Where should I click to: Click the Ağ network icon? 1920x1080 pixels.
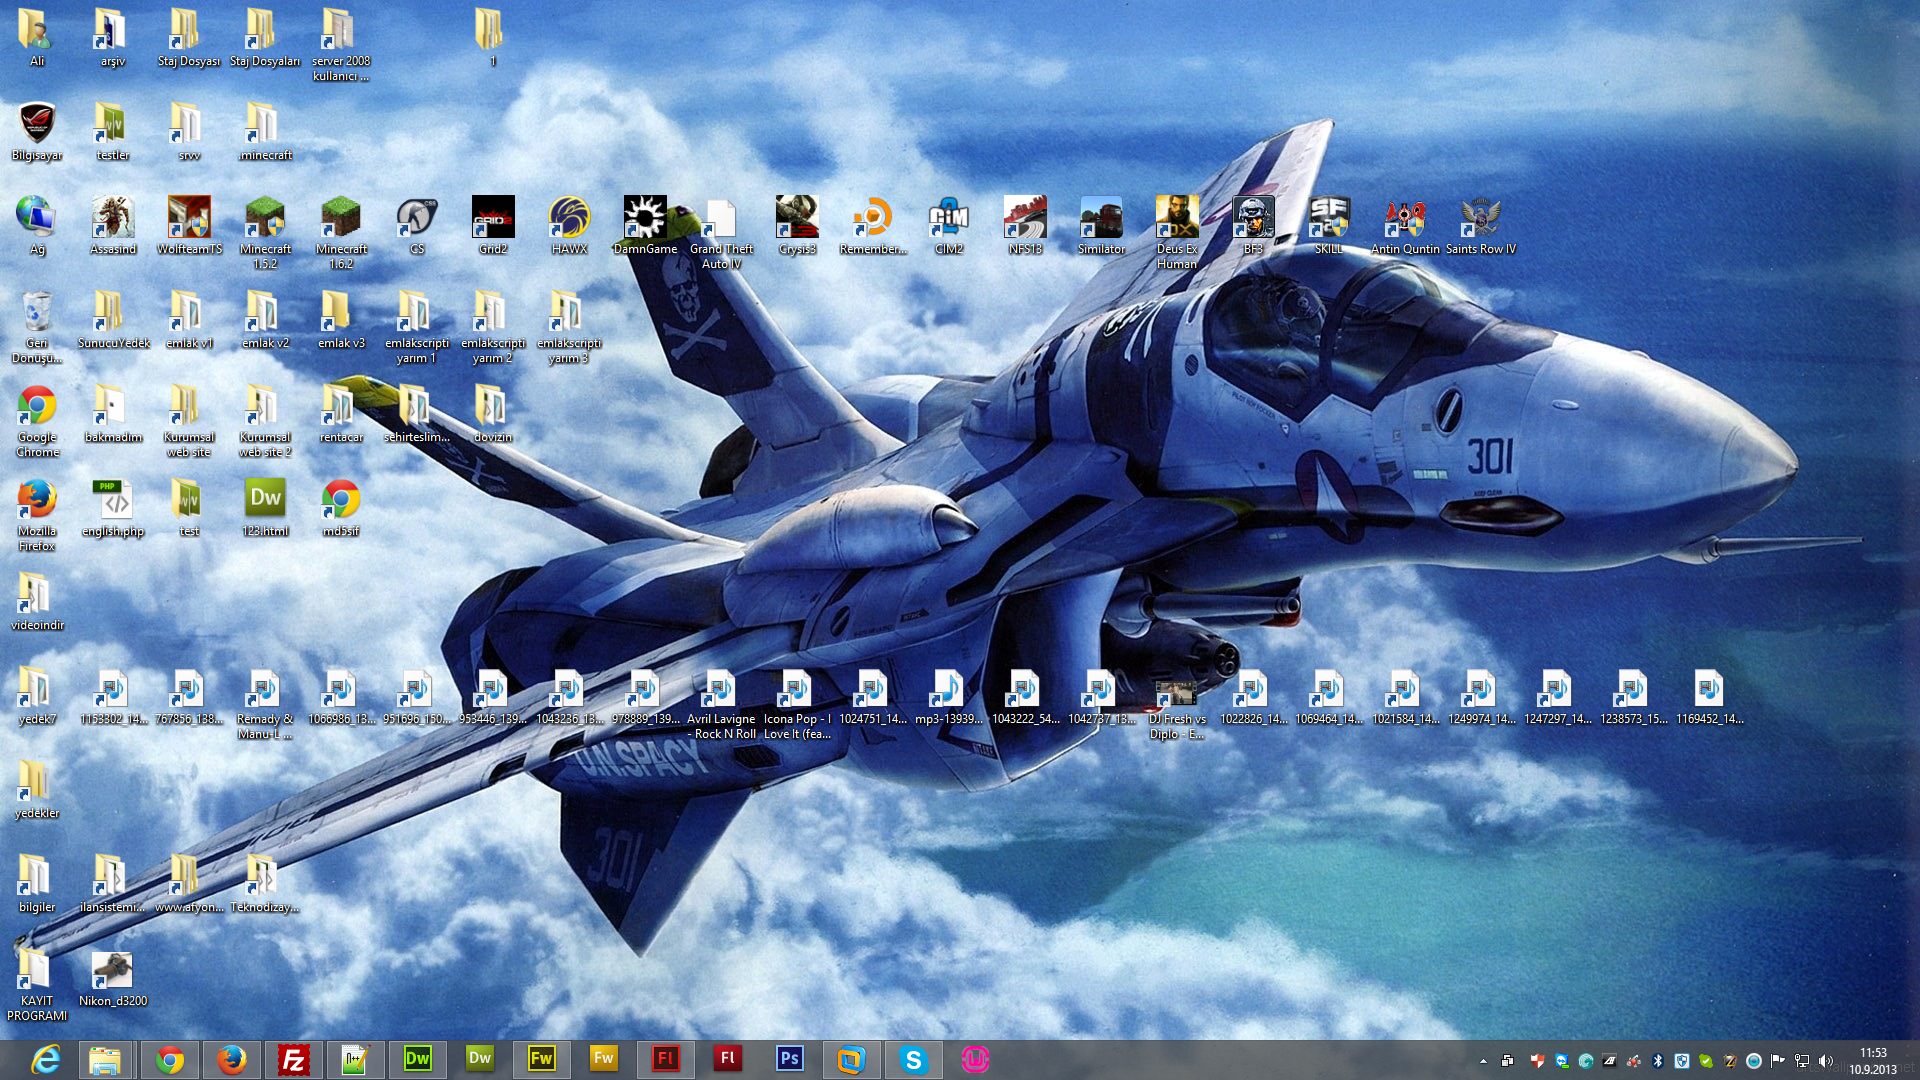[x=37, y=226]
